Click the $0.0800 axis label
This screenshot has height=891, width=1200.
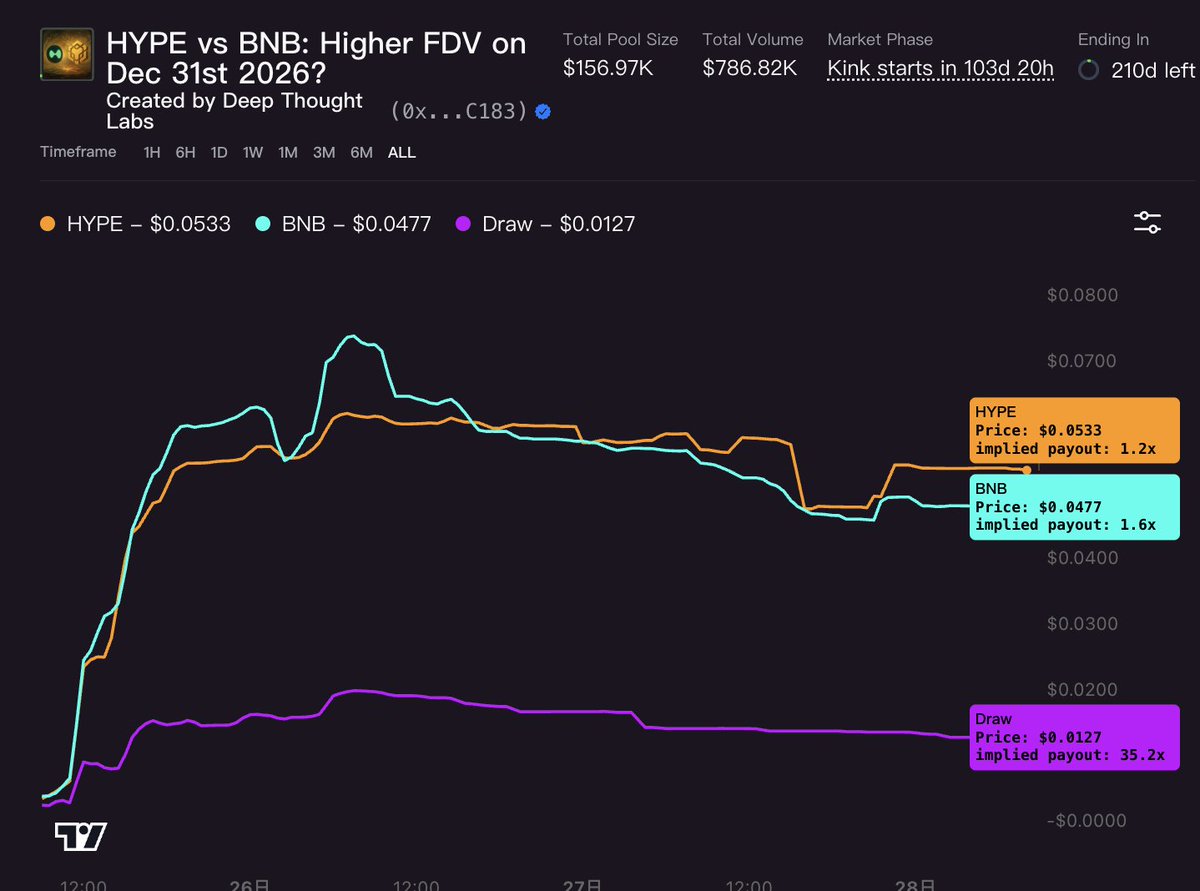click(1083, 295)
